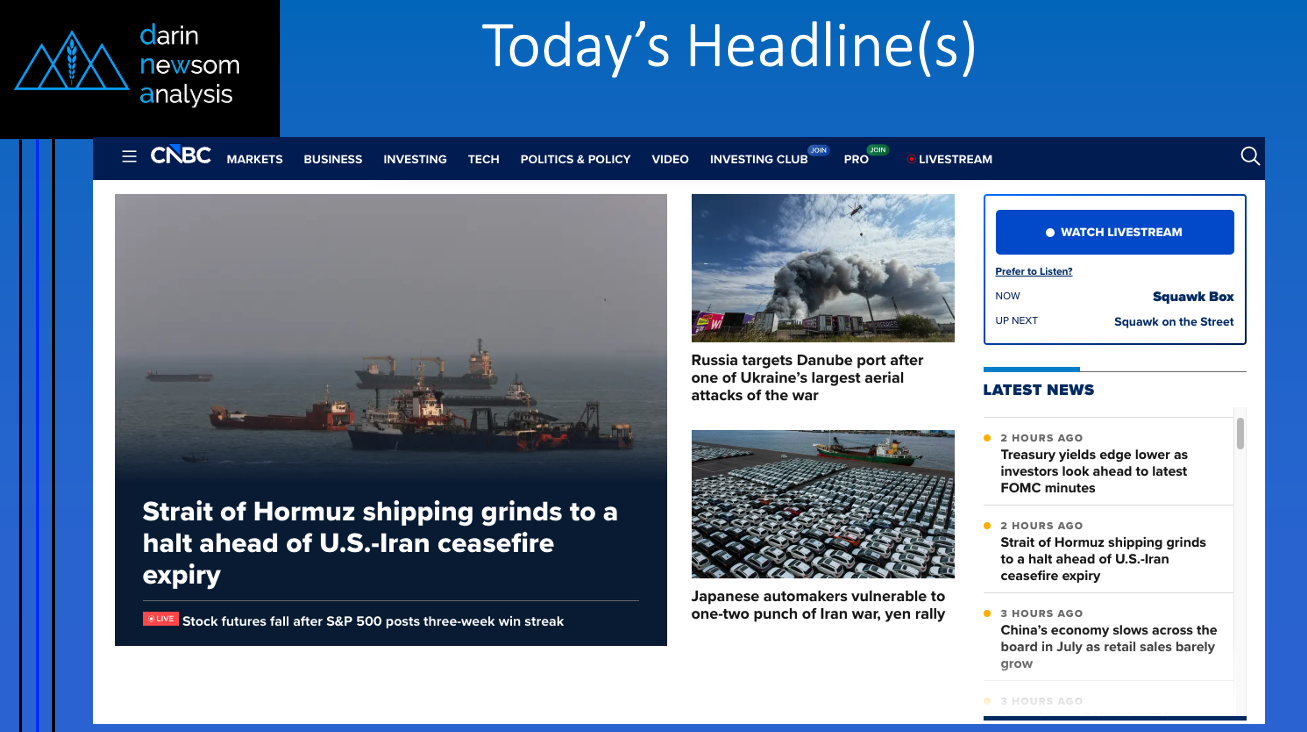
Task: Open Stock futures fall live update
Action: [373, 621]
